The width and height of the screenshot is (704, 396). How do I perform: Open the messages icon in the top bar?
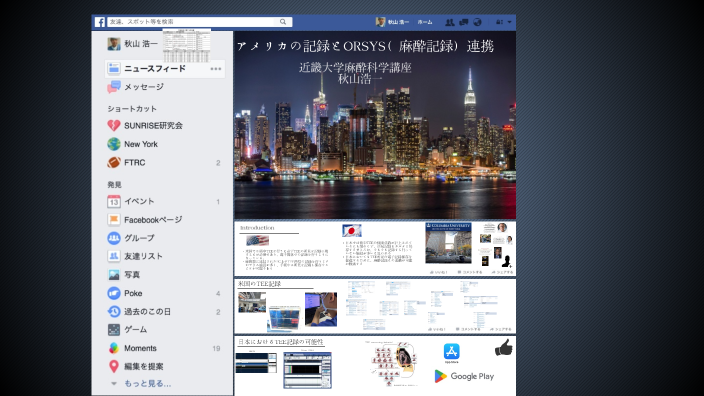(x=463, y=22)
